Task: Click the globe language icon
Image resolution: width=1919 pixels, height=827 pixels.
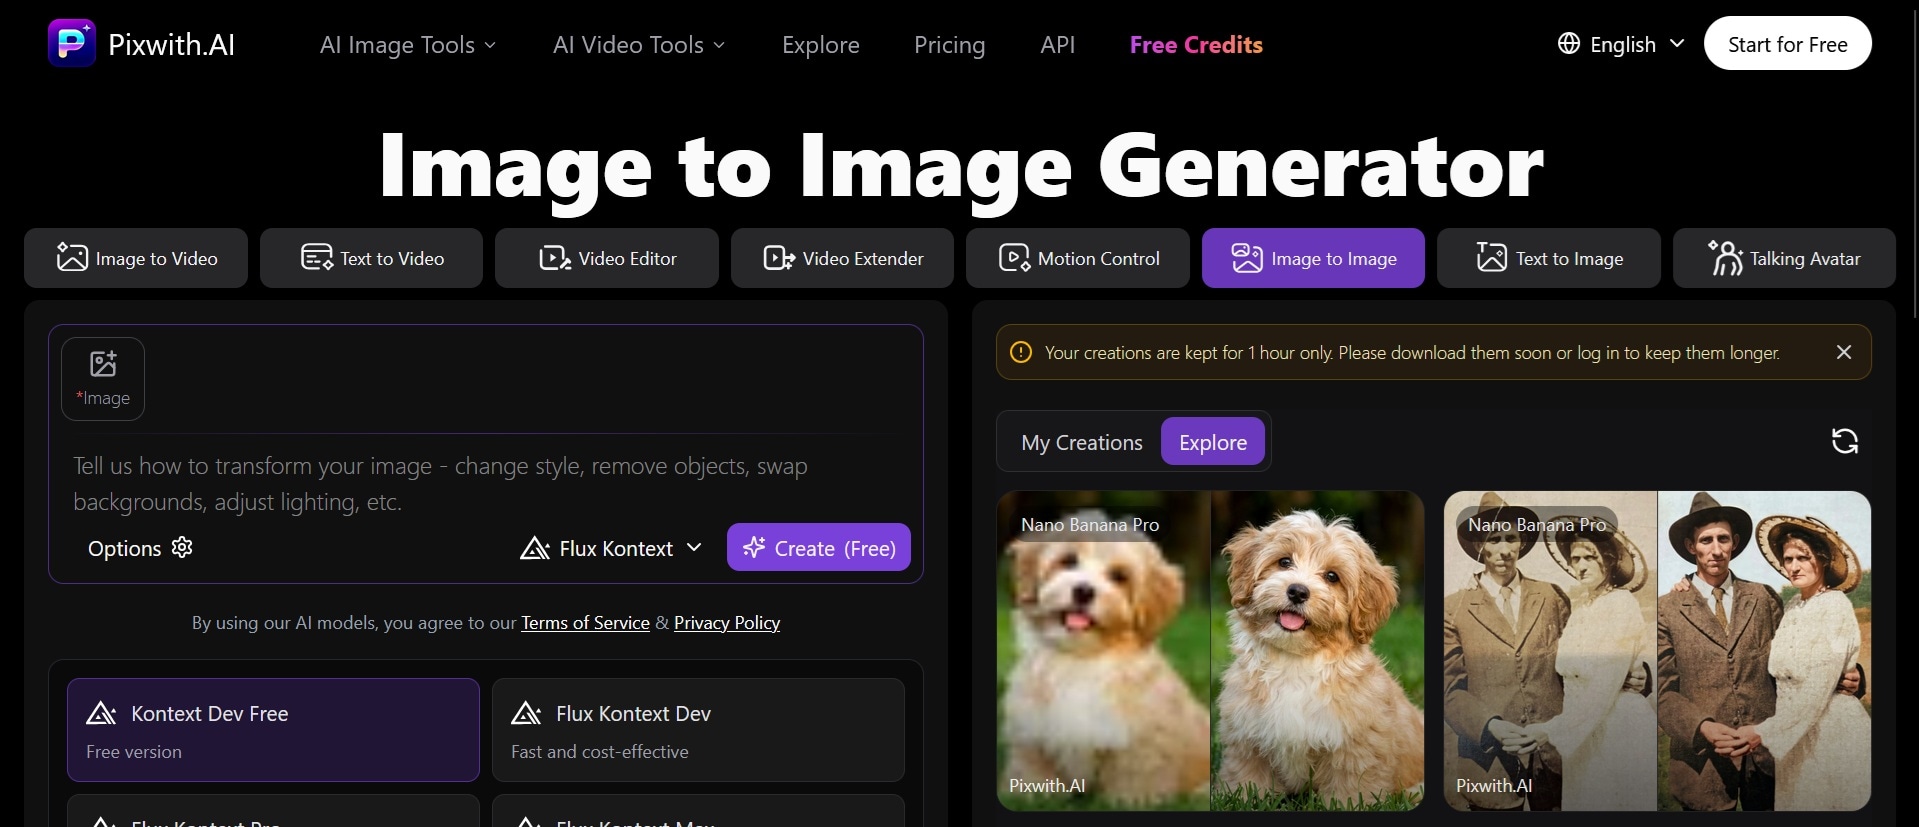Action: (x=1569, y=44)
